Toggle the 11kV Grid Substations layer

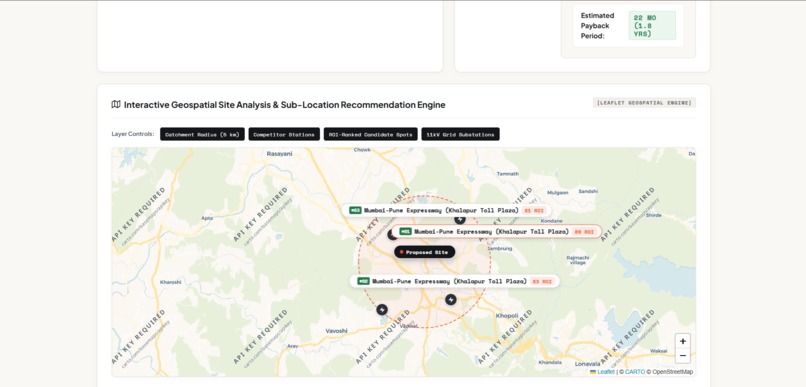[x=461, y=134]
